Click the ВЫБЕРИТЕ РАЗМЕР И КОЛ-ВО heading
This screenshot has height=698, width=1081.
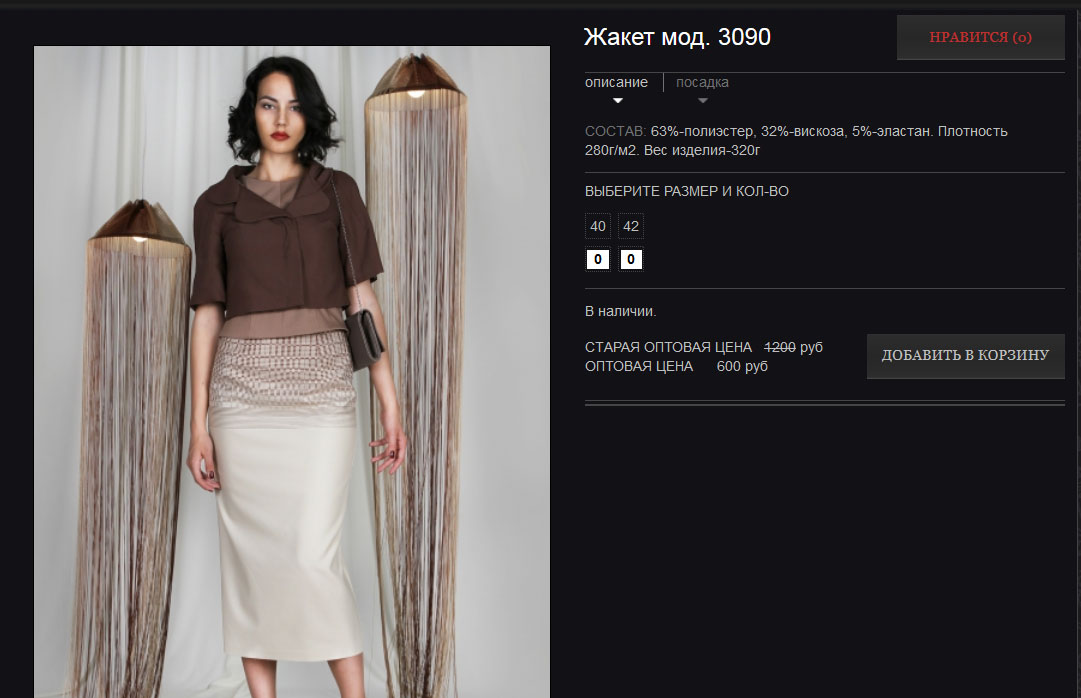tap(687, 191)
